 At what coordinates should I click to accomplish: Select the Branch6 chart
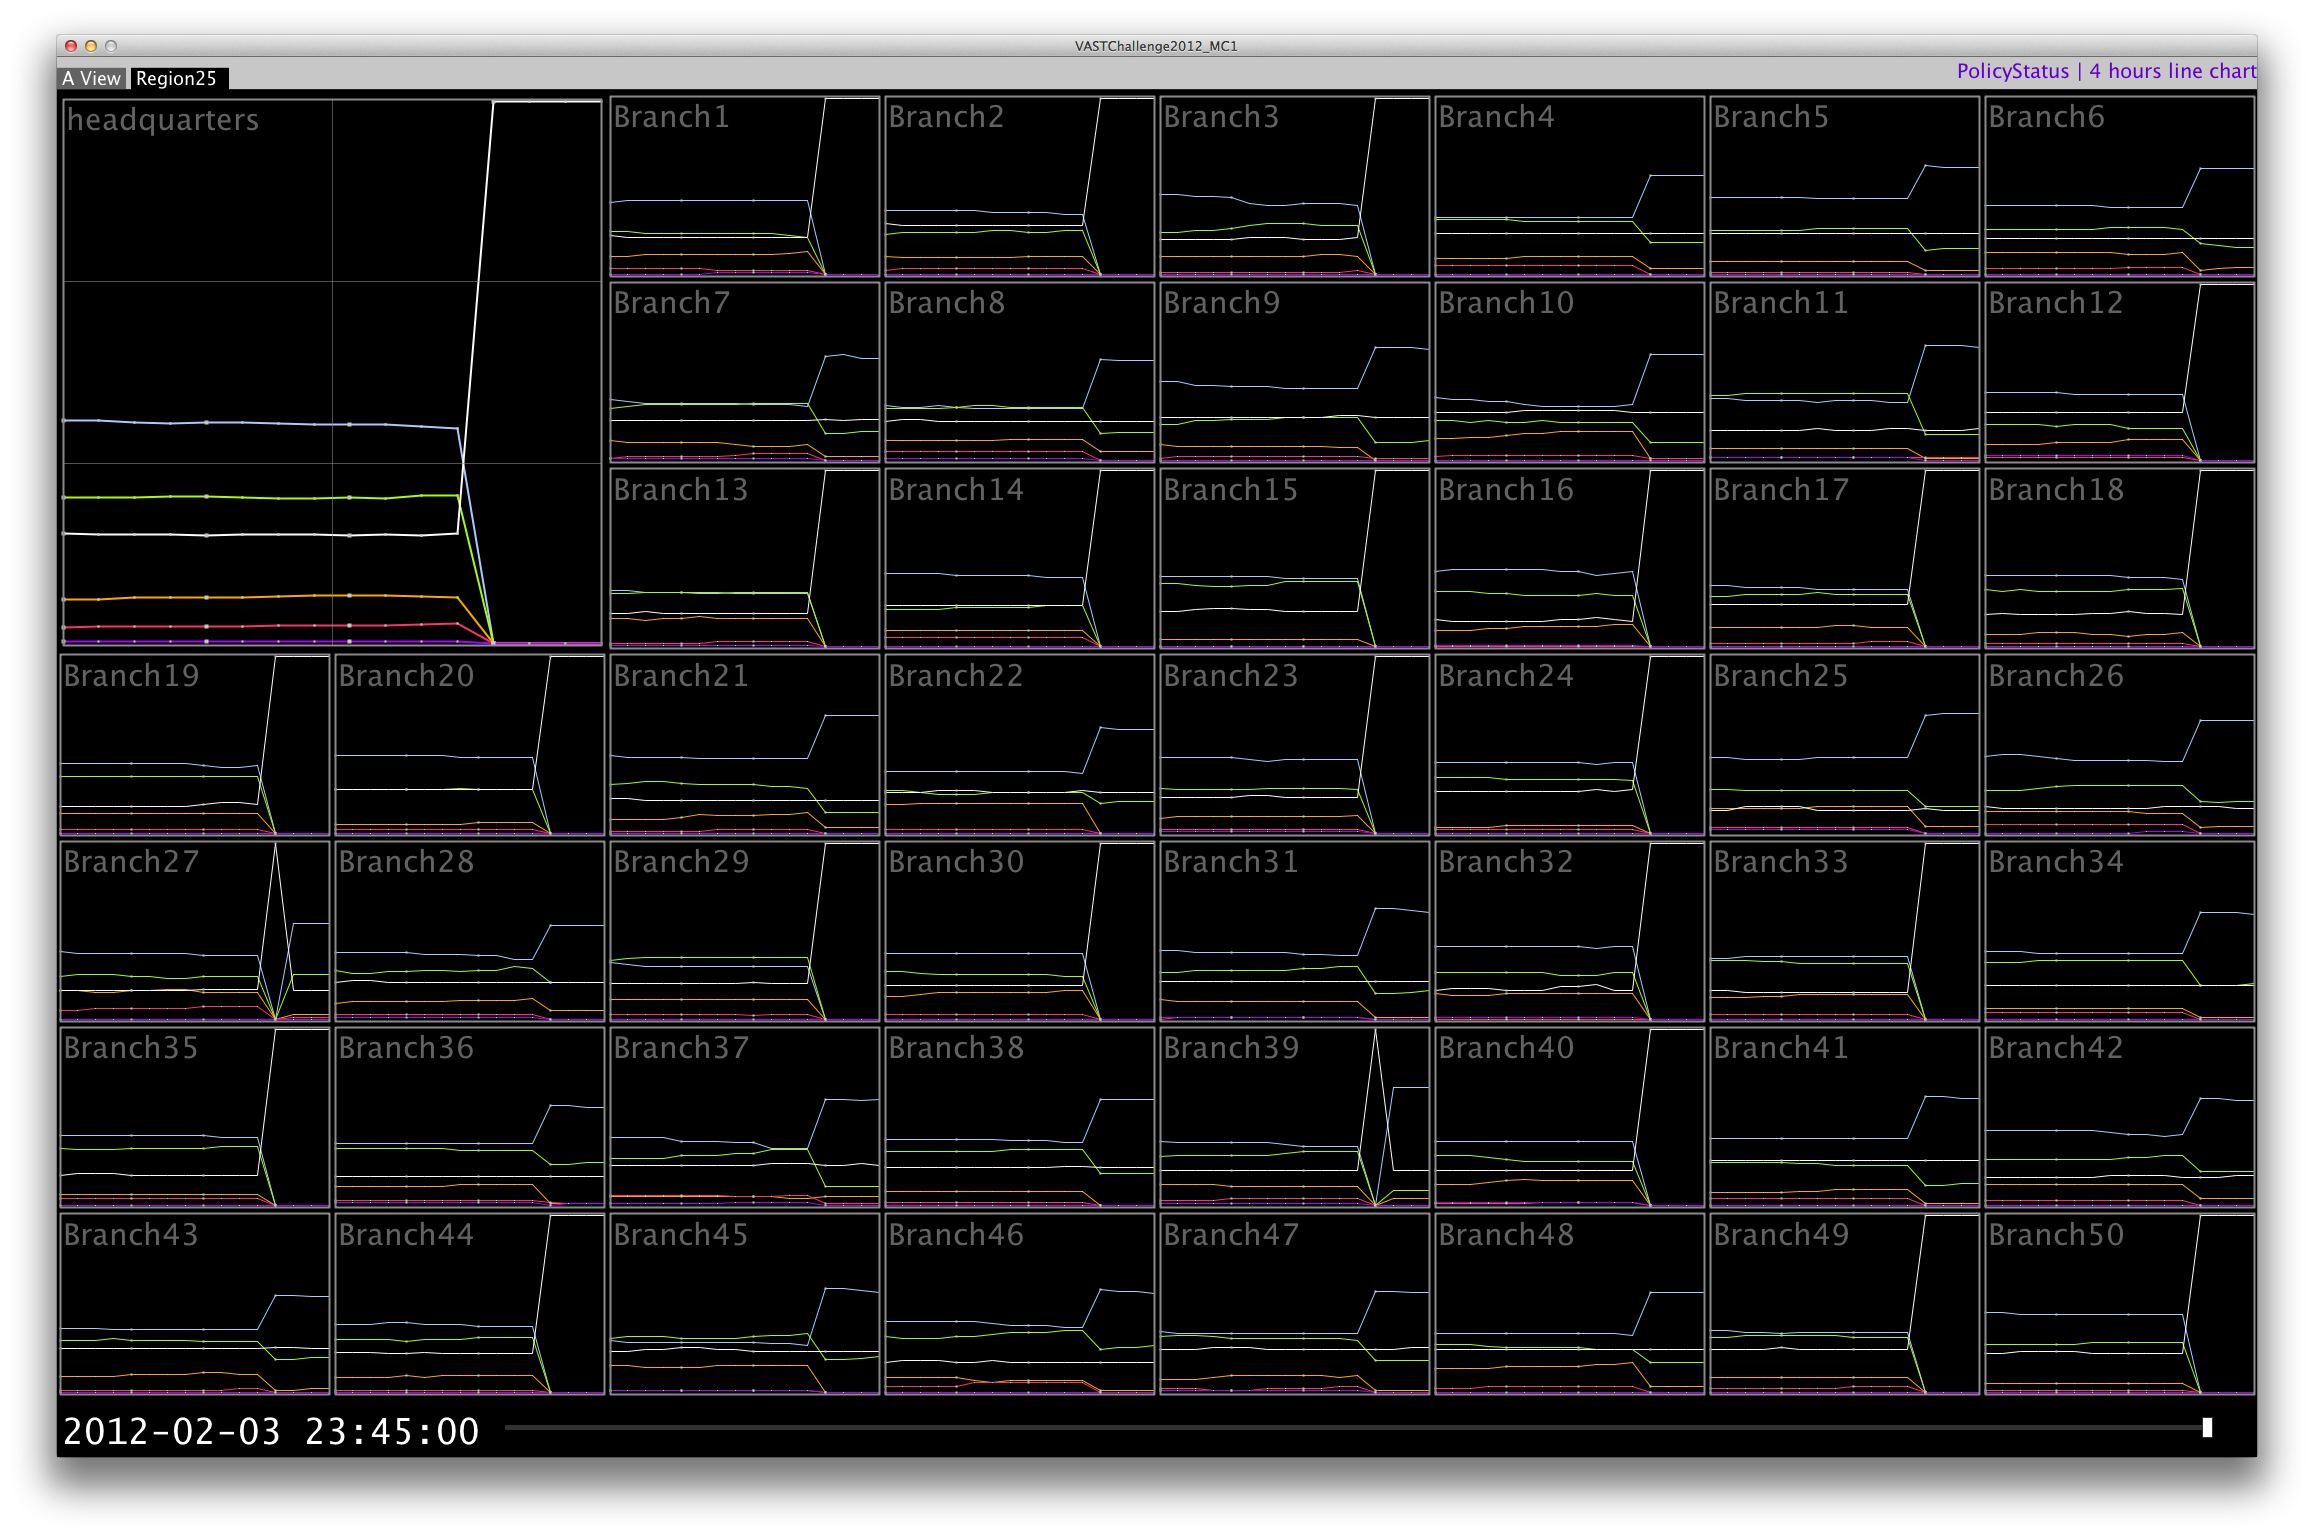point(2120,187)
